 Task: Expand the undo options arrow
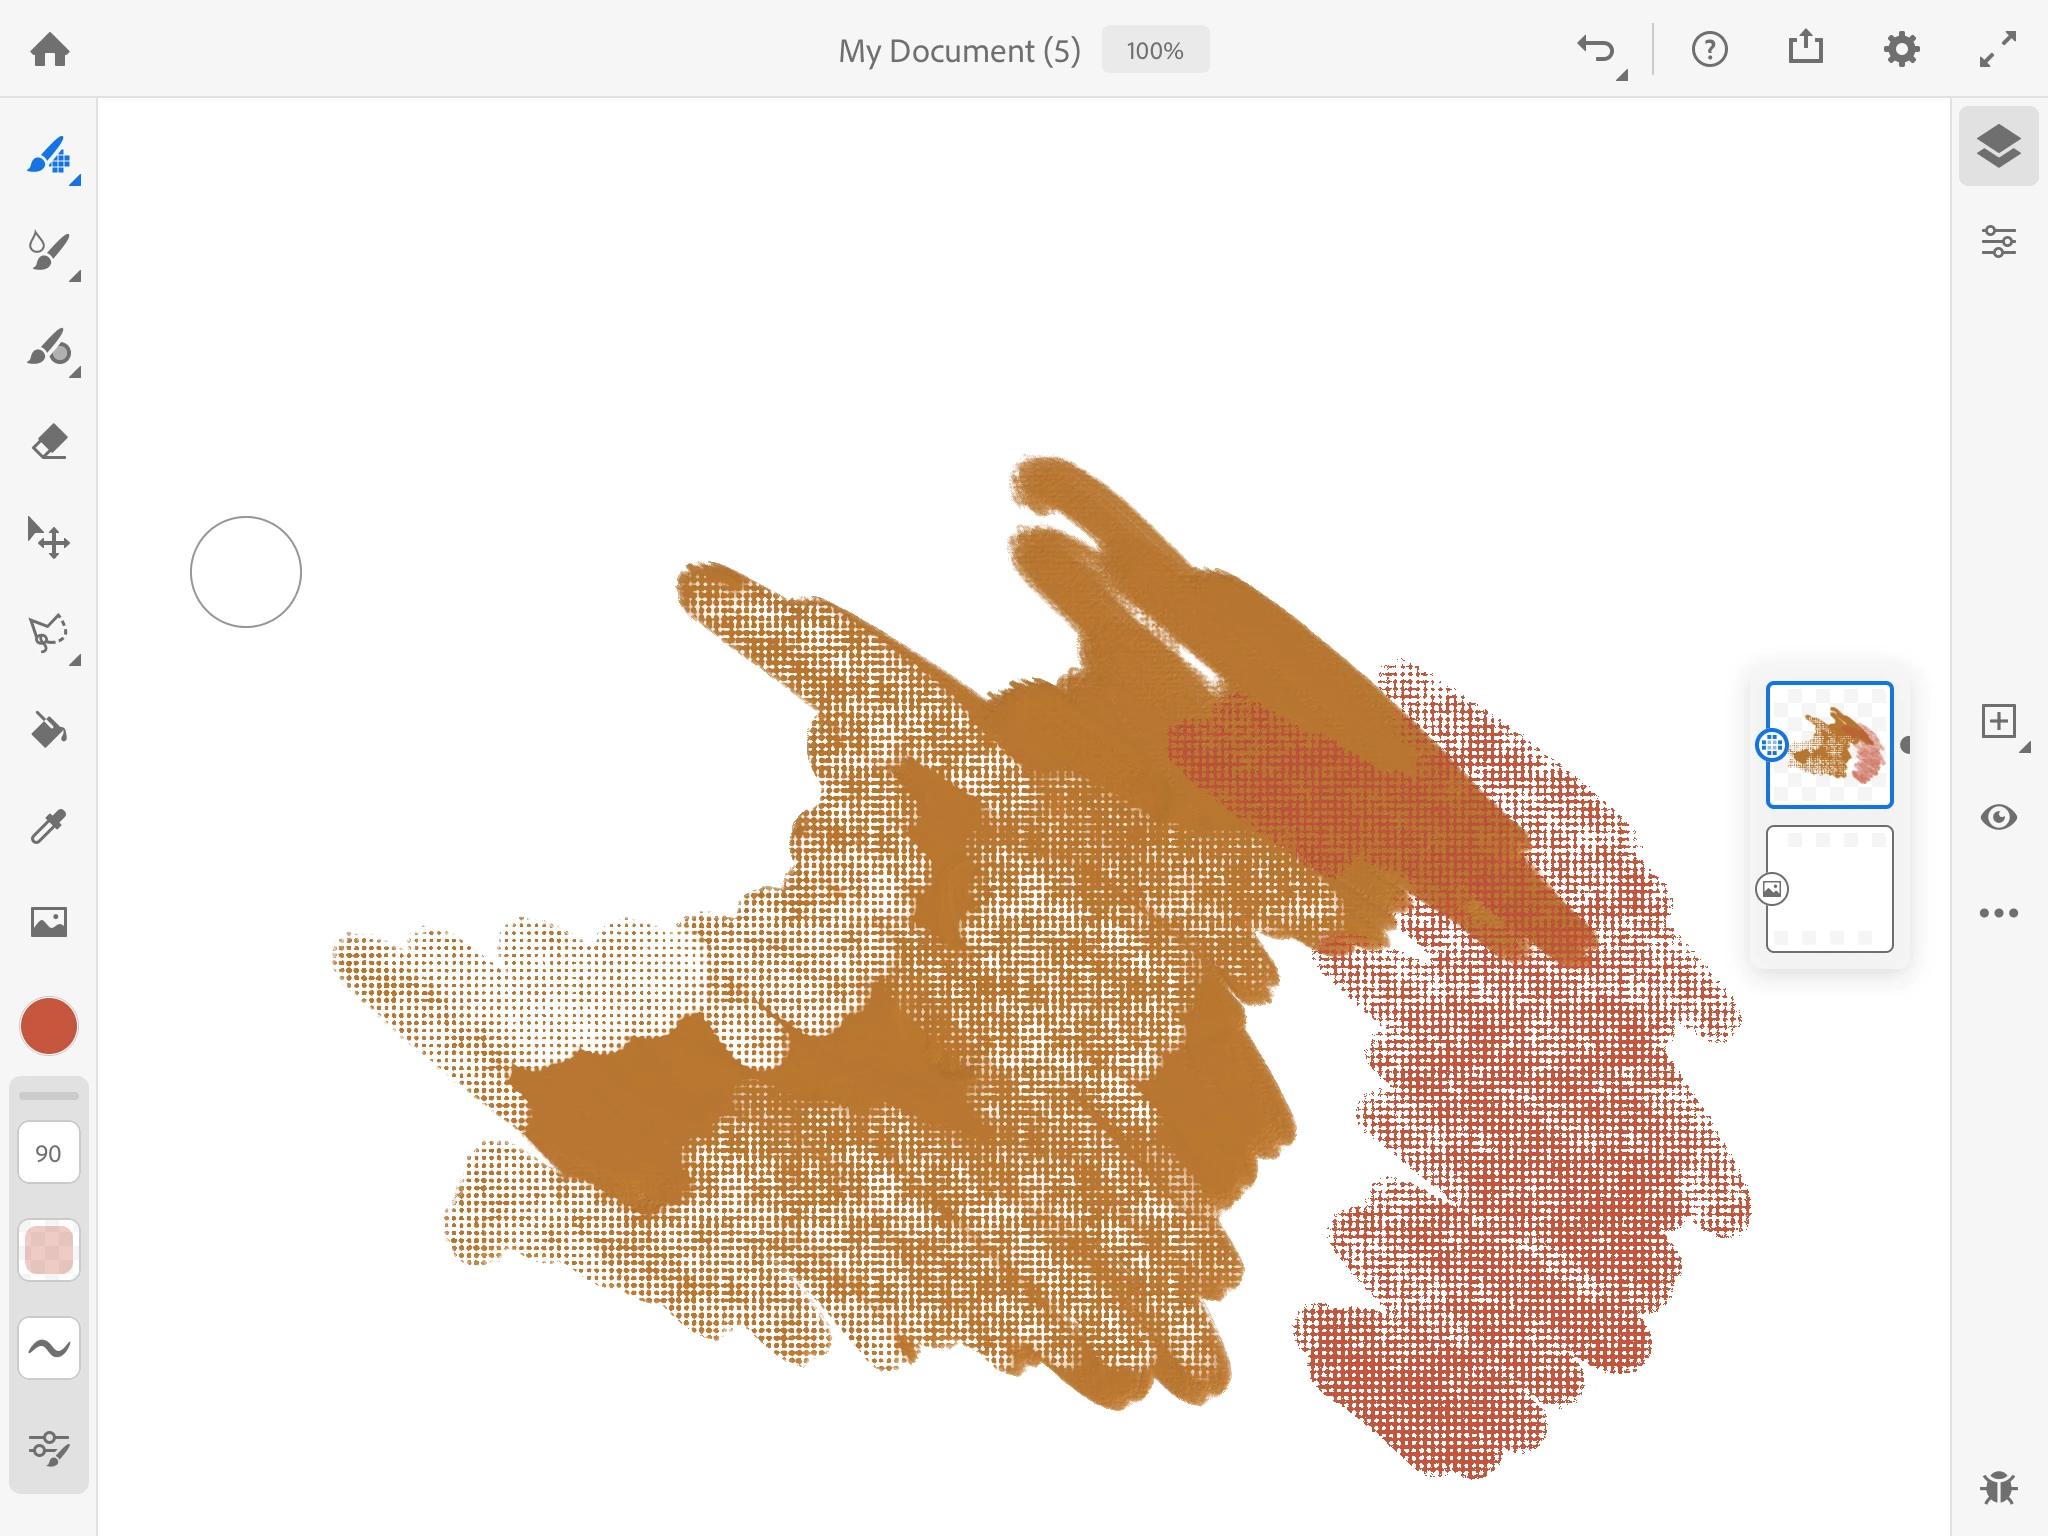1621,75
